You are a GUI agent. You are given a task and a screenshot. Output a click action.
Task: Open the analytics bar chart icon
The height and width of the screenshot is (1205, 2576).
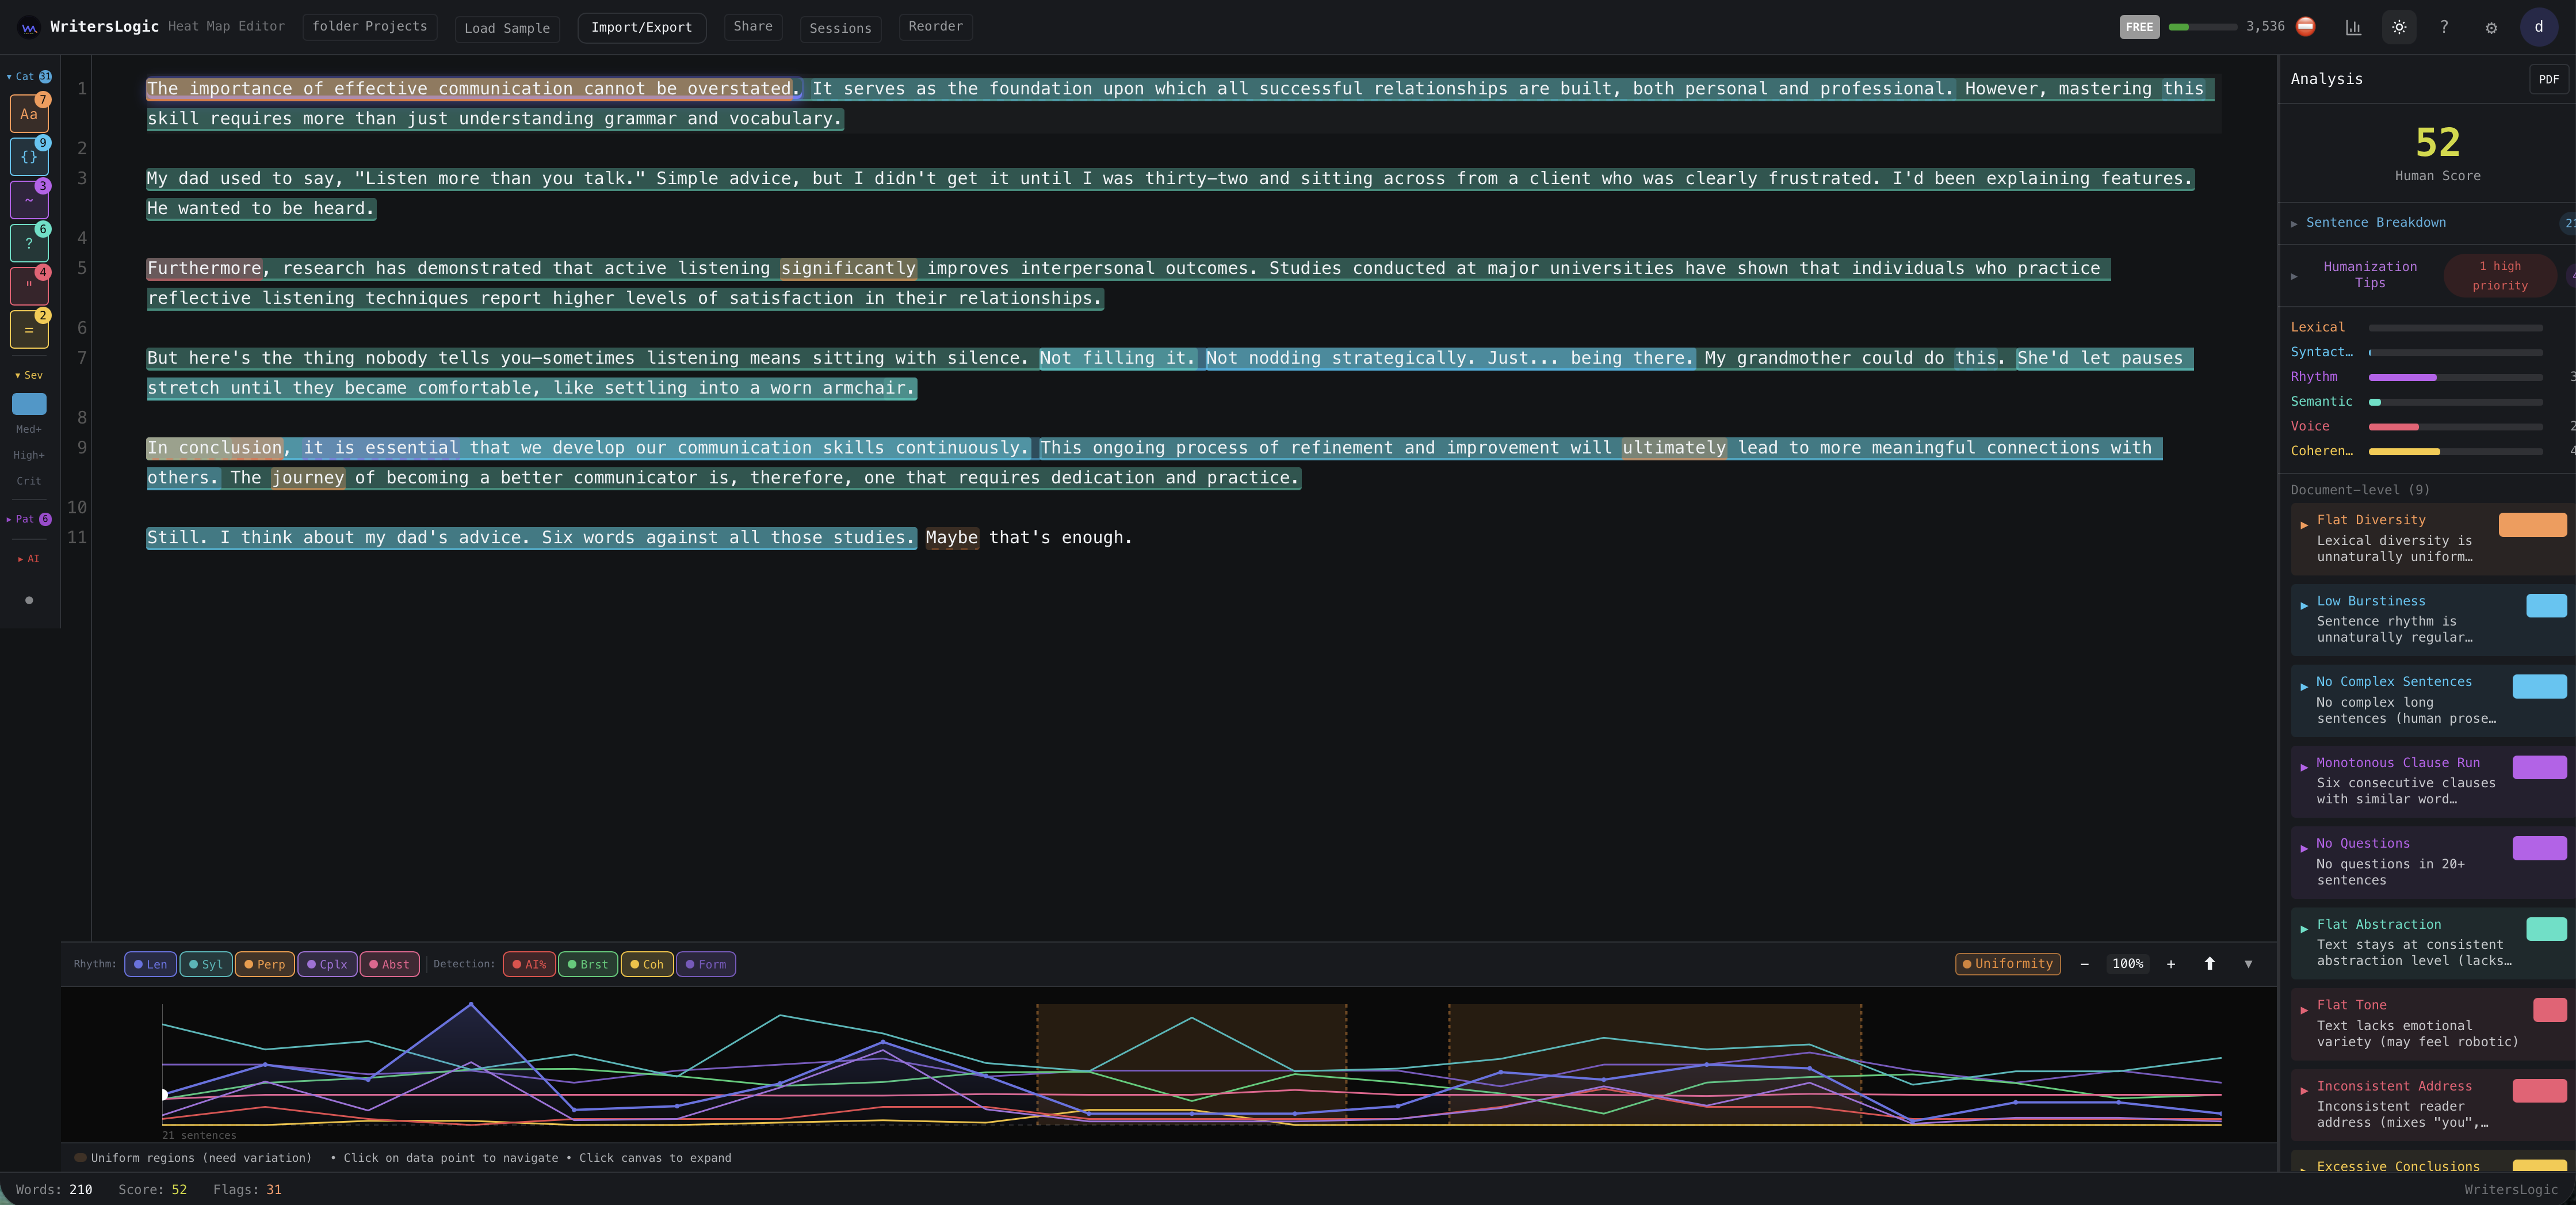[2353, 27]
